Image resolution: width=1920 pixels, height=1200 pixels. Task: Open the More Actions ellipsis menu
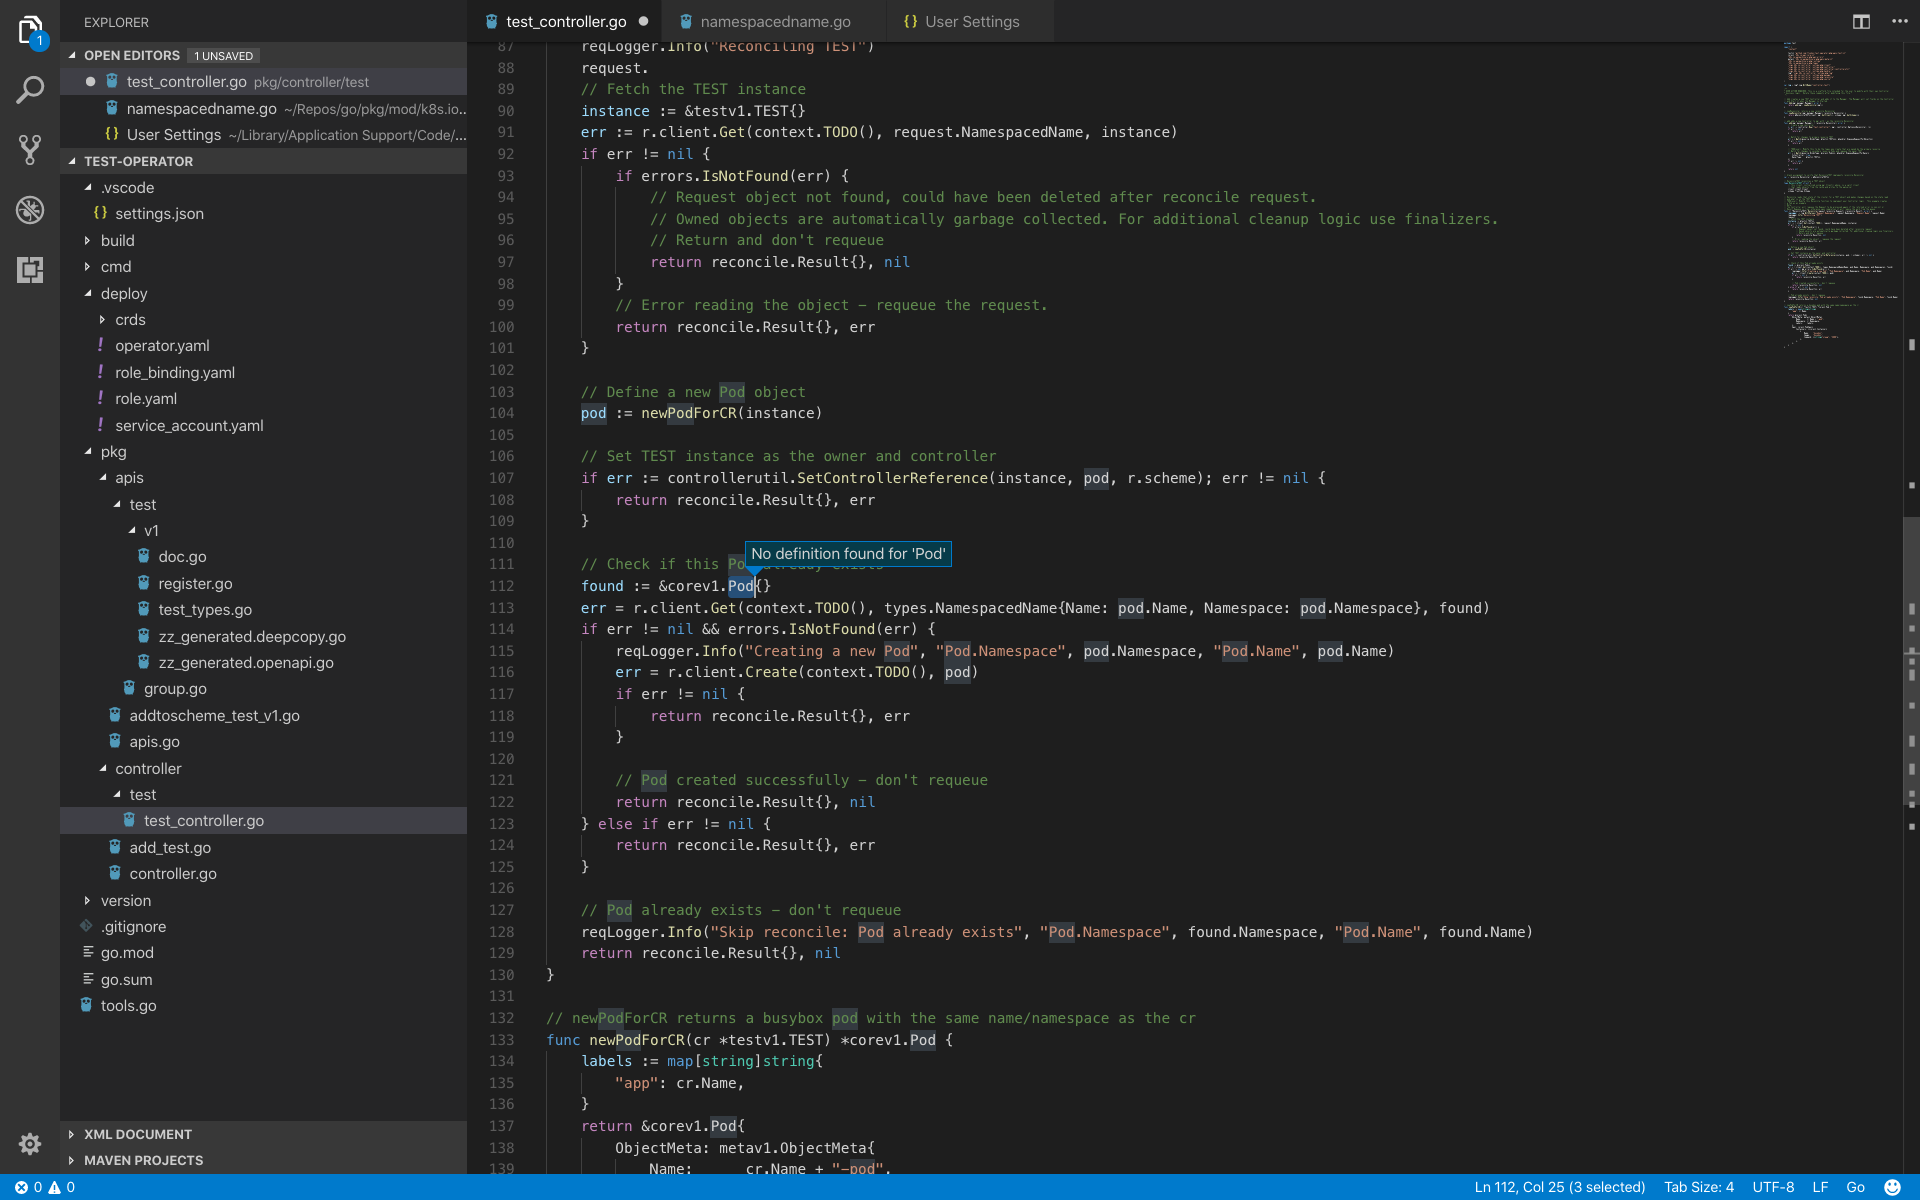click(x=1899, y=21)
